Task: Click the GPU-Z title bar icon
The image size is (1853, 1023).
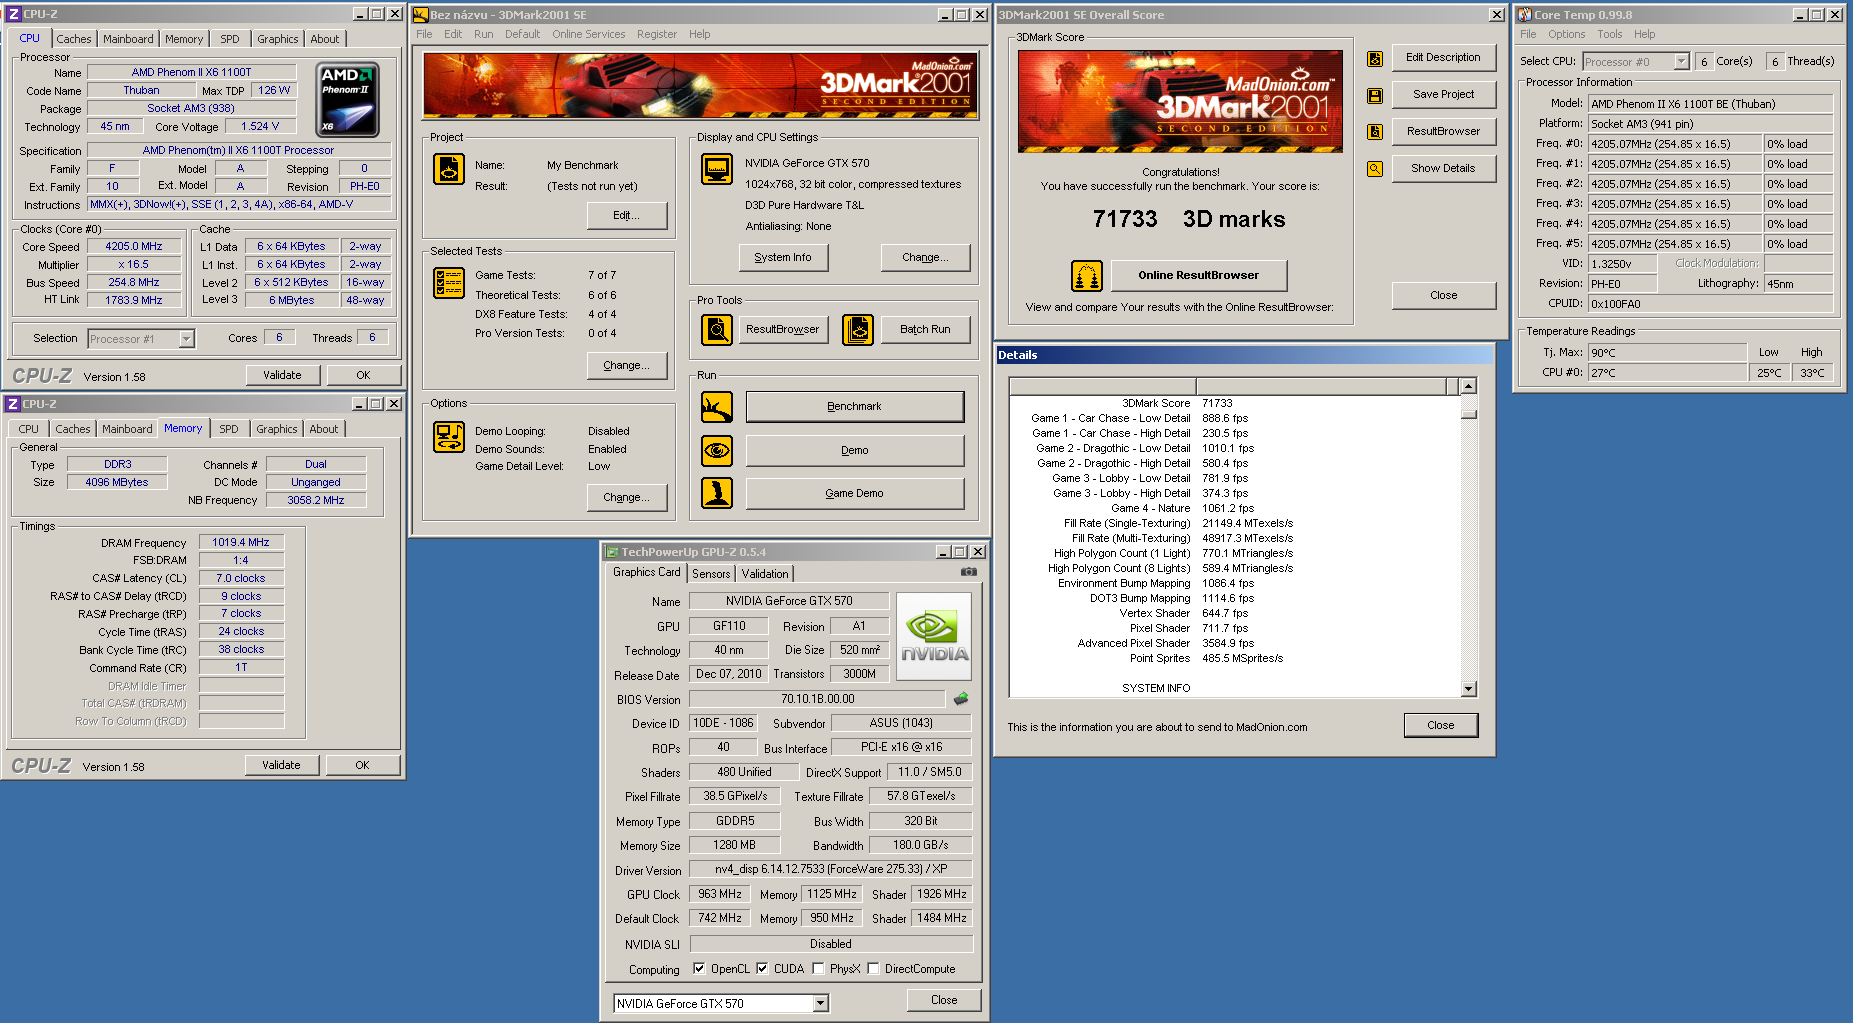Action: (x=612, y=552)
